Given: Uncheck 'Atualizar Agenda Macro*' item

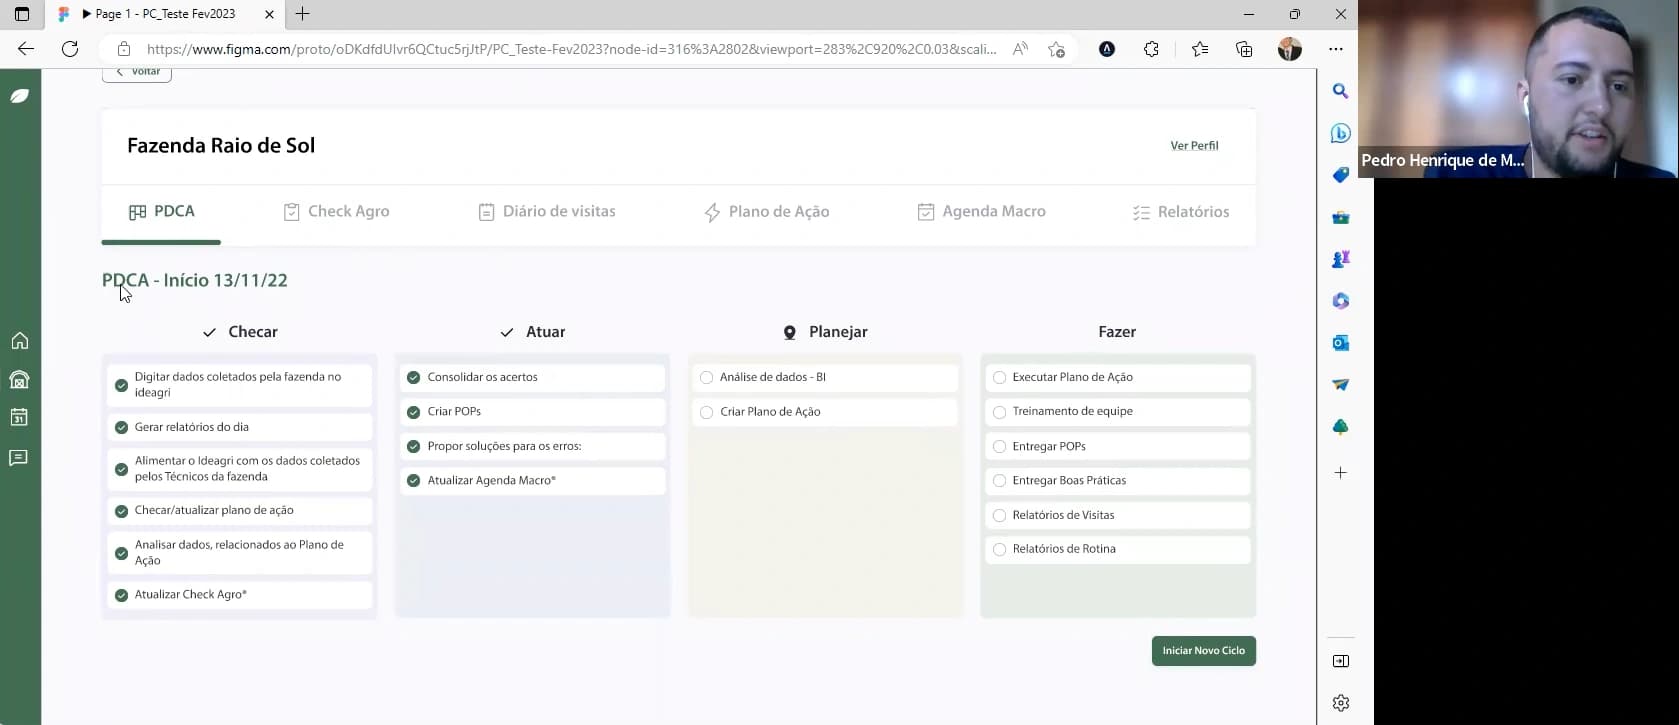Looking at the screenshot, I should coord(413,481).
